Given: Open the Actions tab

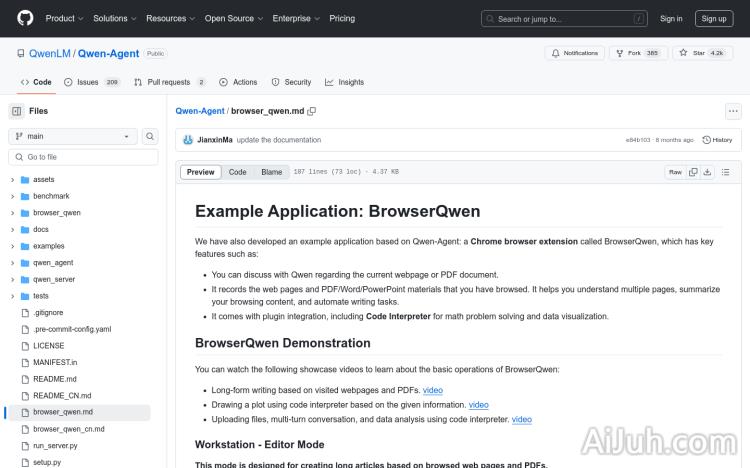Looking at the screenshot, I should pos(238,82).
